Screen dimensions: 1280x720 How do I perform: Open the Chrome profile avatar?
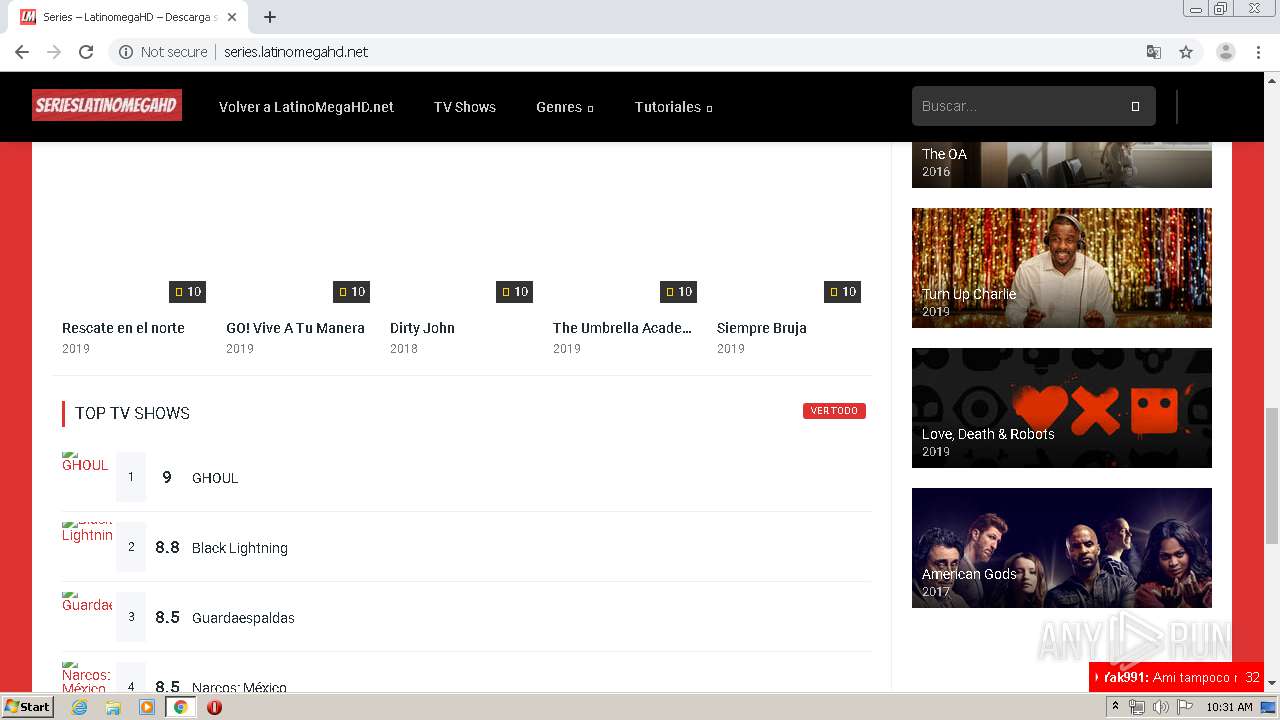pos(1225,52)
